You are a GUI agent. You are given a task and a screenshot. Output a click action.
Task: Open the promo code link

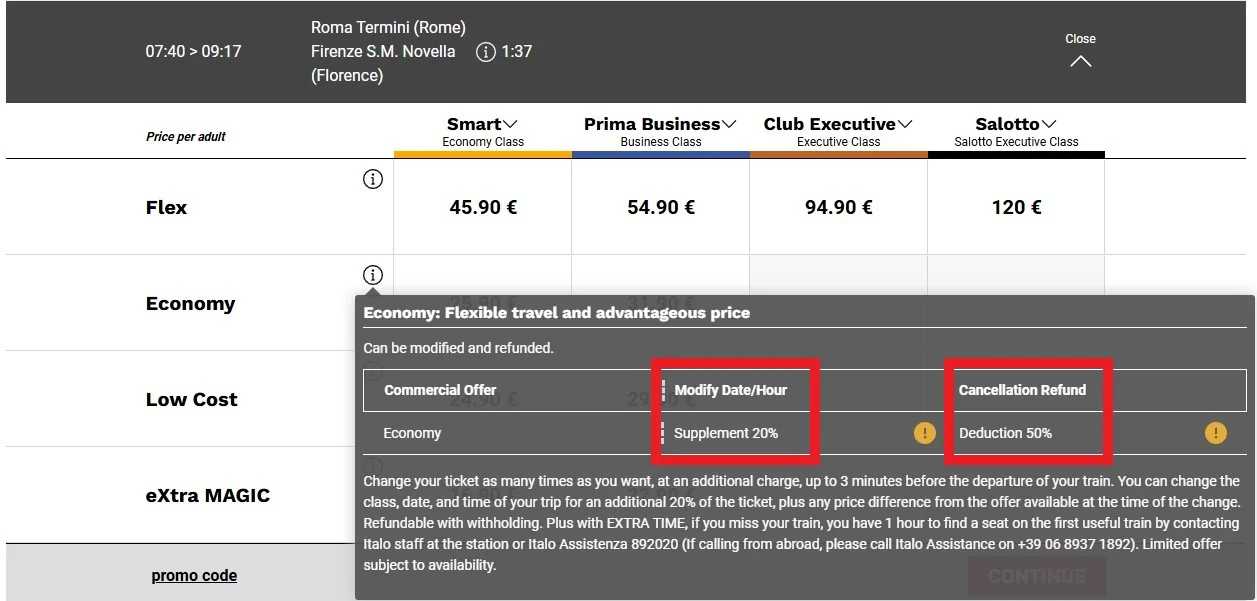(x=194, y=575)
